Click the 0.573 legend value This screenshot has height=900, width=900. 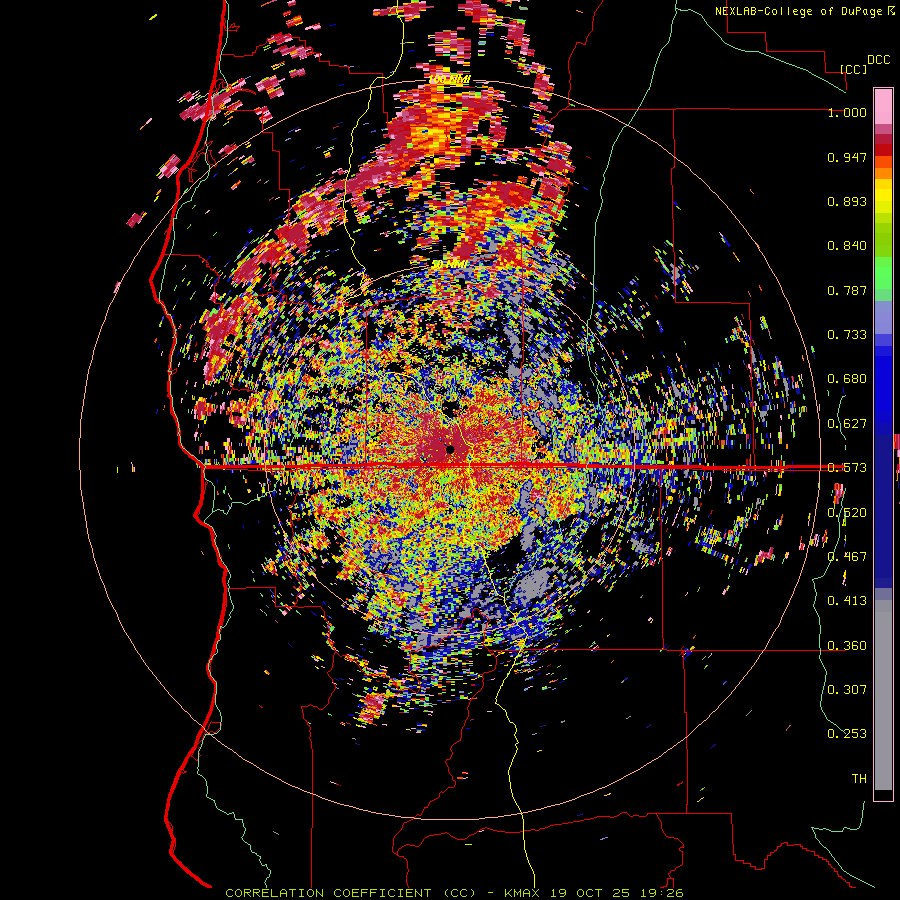[x=847, y=468]
